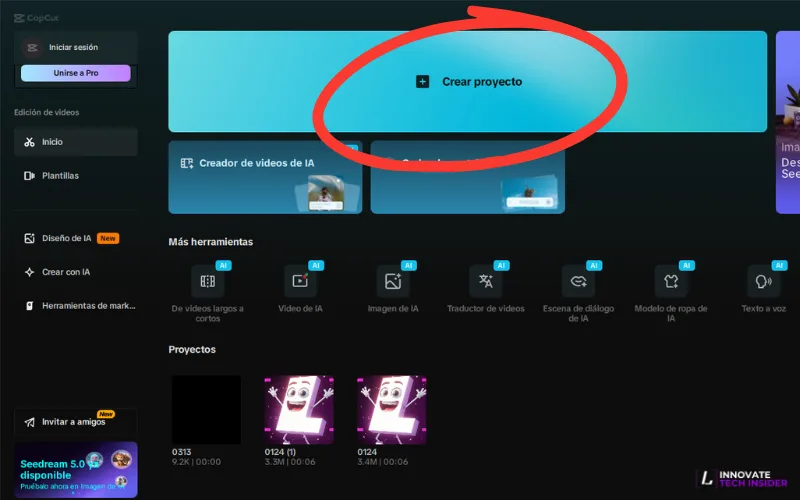Open the Creador de videos de IA card

pos(265,177)
